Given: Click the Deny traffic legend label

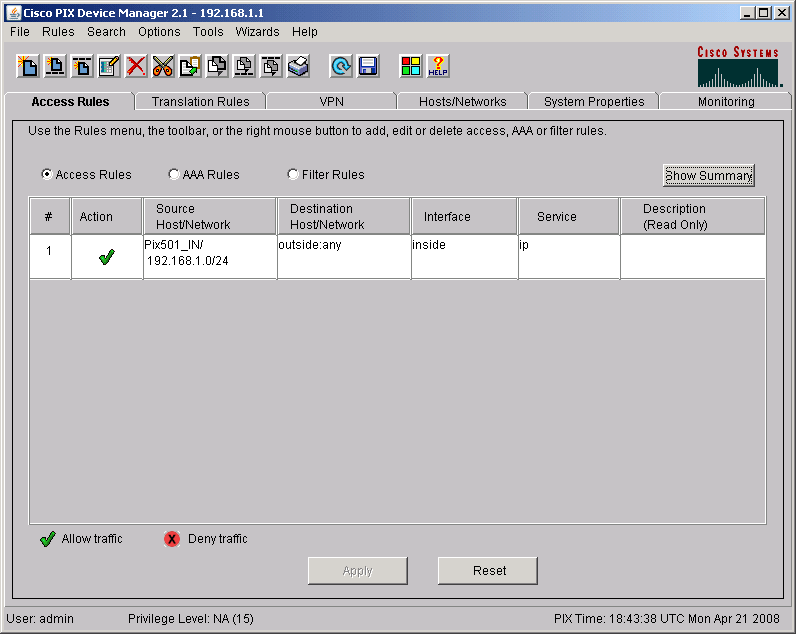Looking at the screenshot, I should tap(218, 539).
